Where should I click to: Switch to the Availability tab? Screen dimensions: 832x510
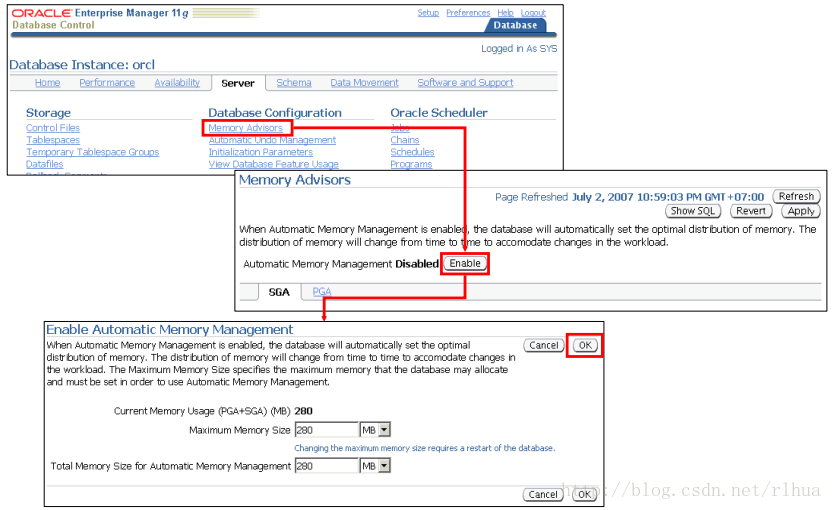pos(177,83)
